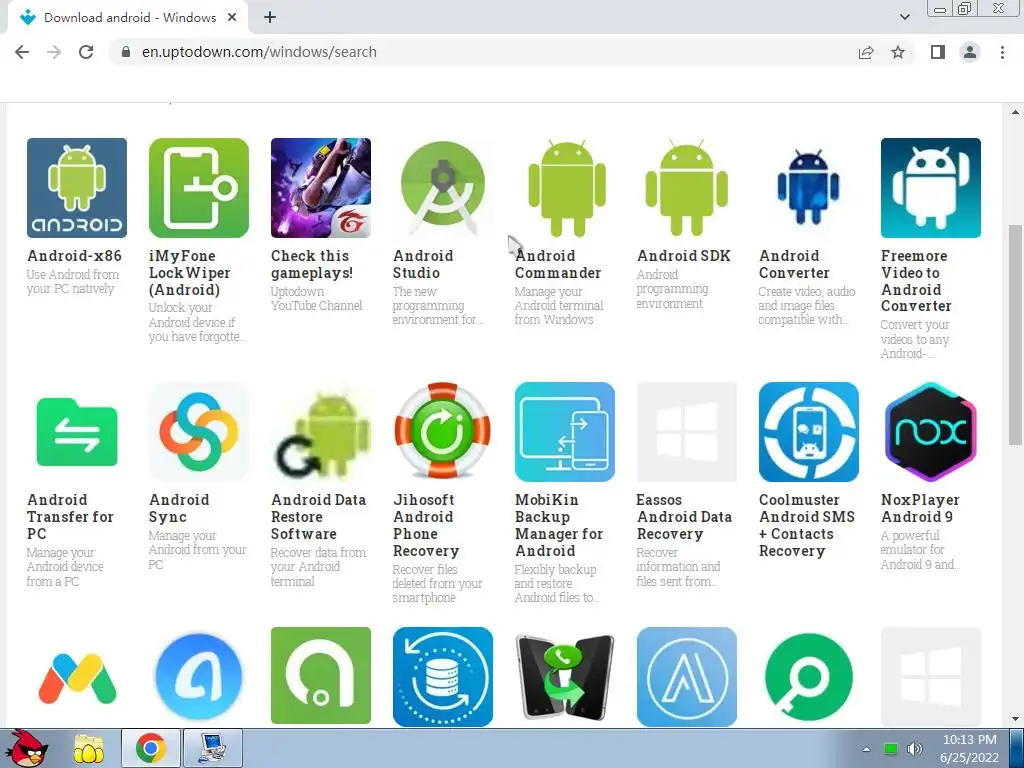Click the page vertical scrollbar thumb
The image size is (1024, 768).
(x=1015, y=336)
